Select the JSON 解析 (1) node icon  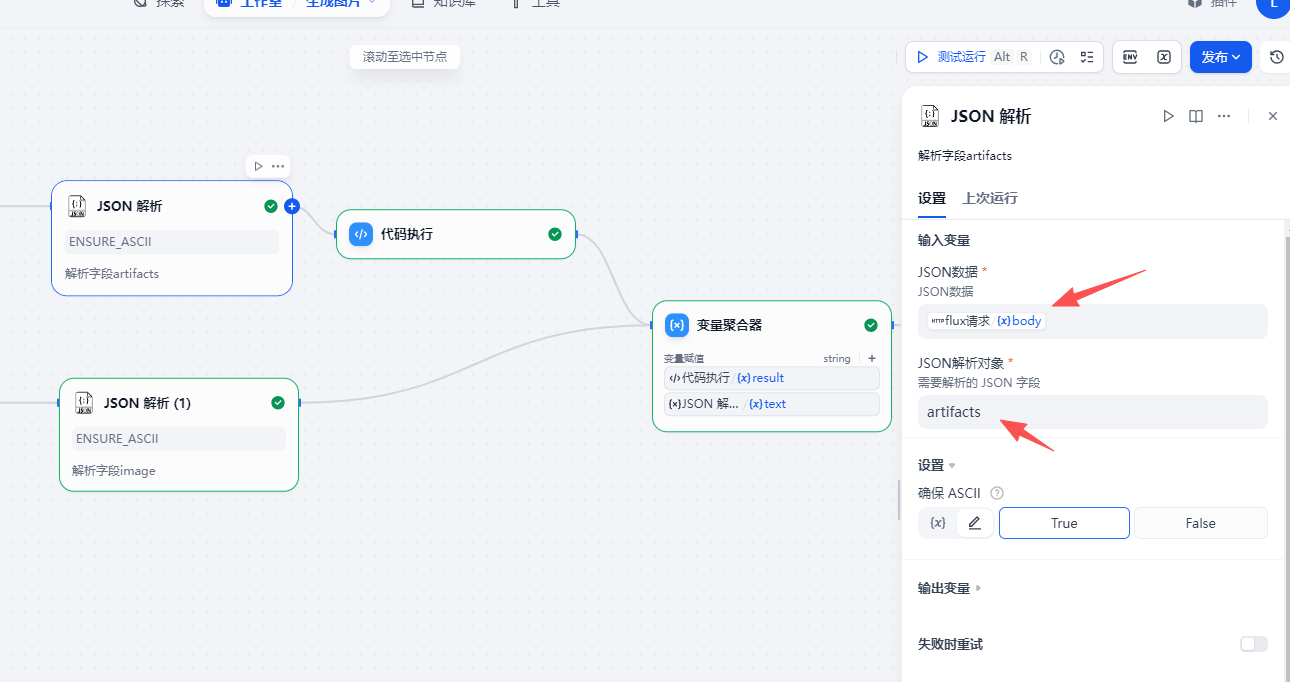(x=84, y=403)
